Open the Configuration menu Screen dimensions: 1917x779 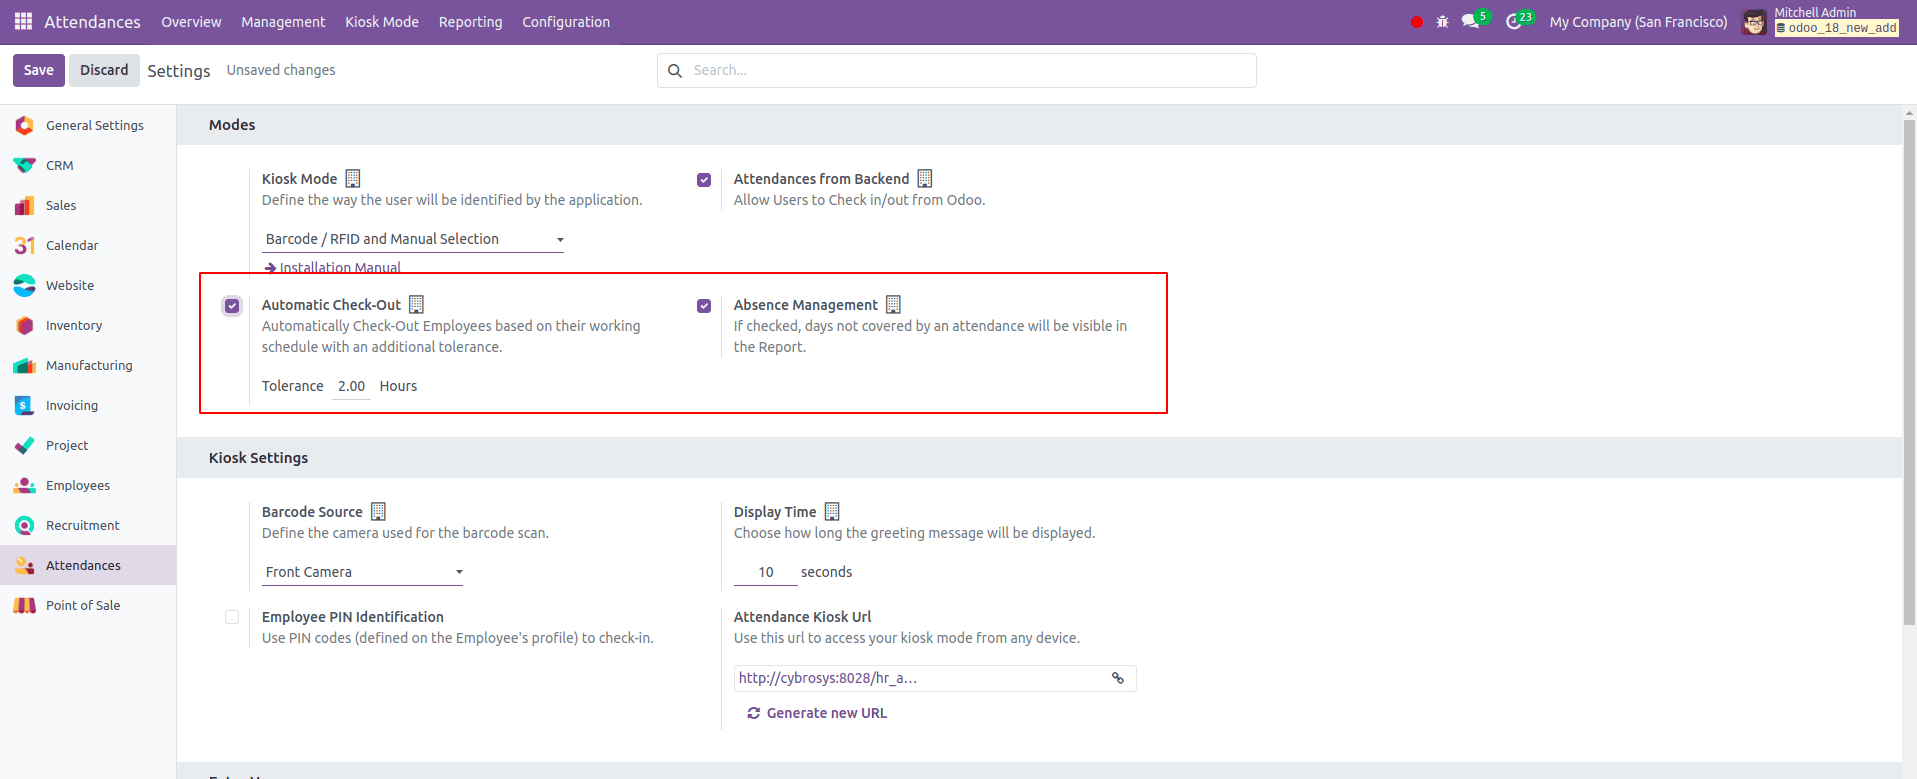click(x=565, y=22)
